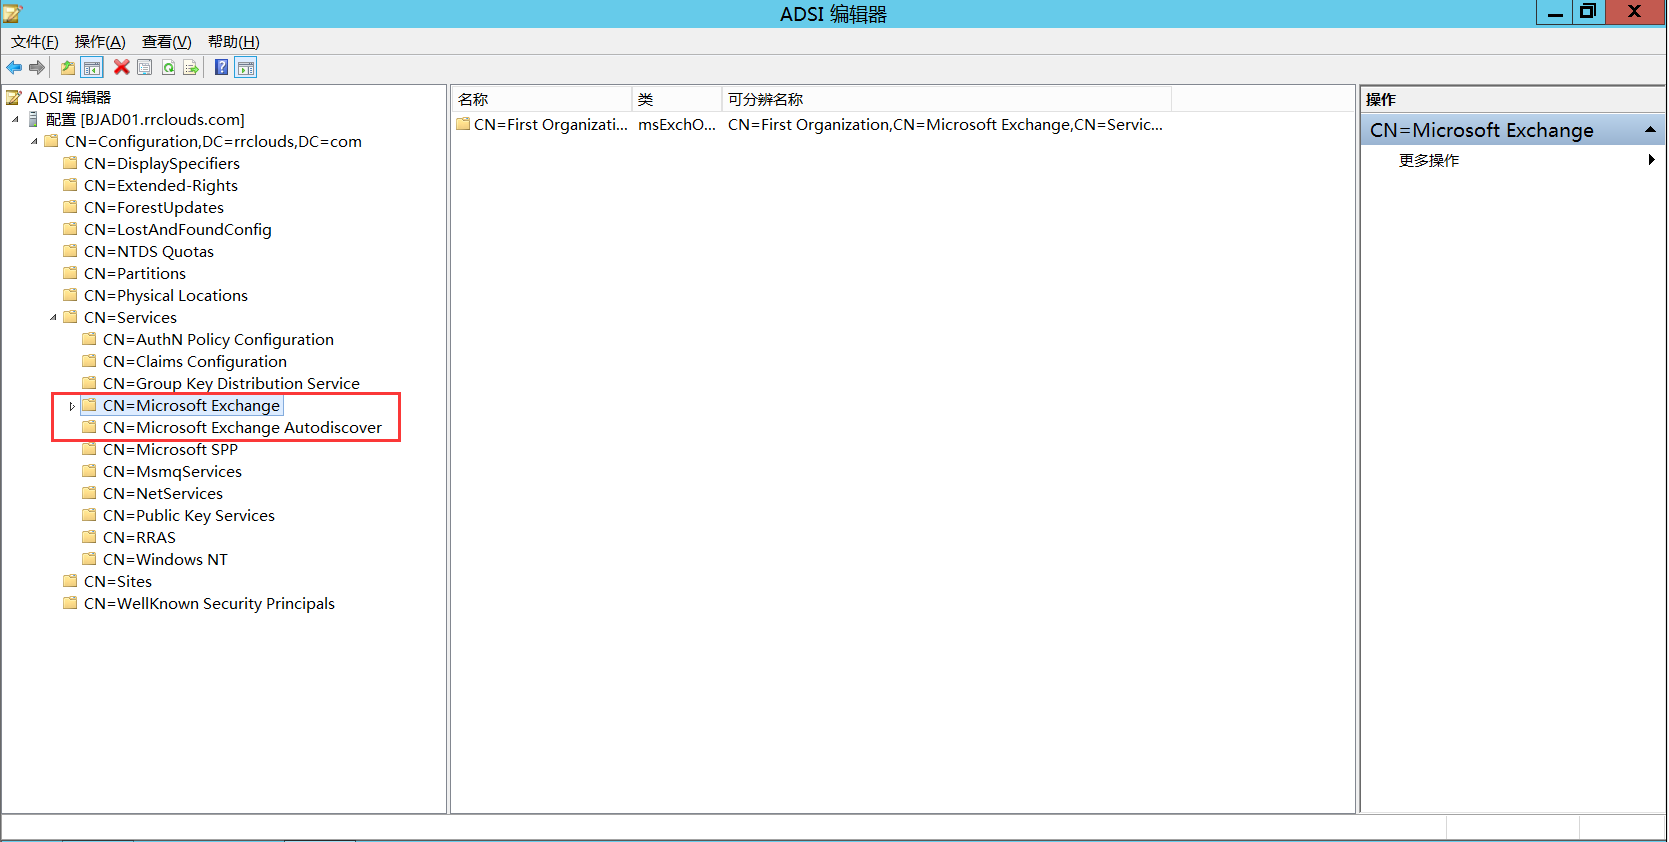This screenshot has width=1669, height=842.
Task: Open the 帮助(H) menu
Action: point(233,41)
